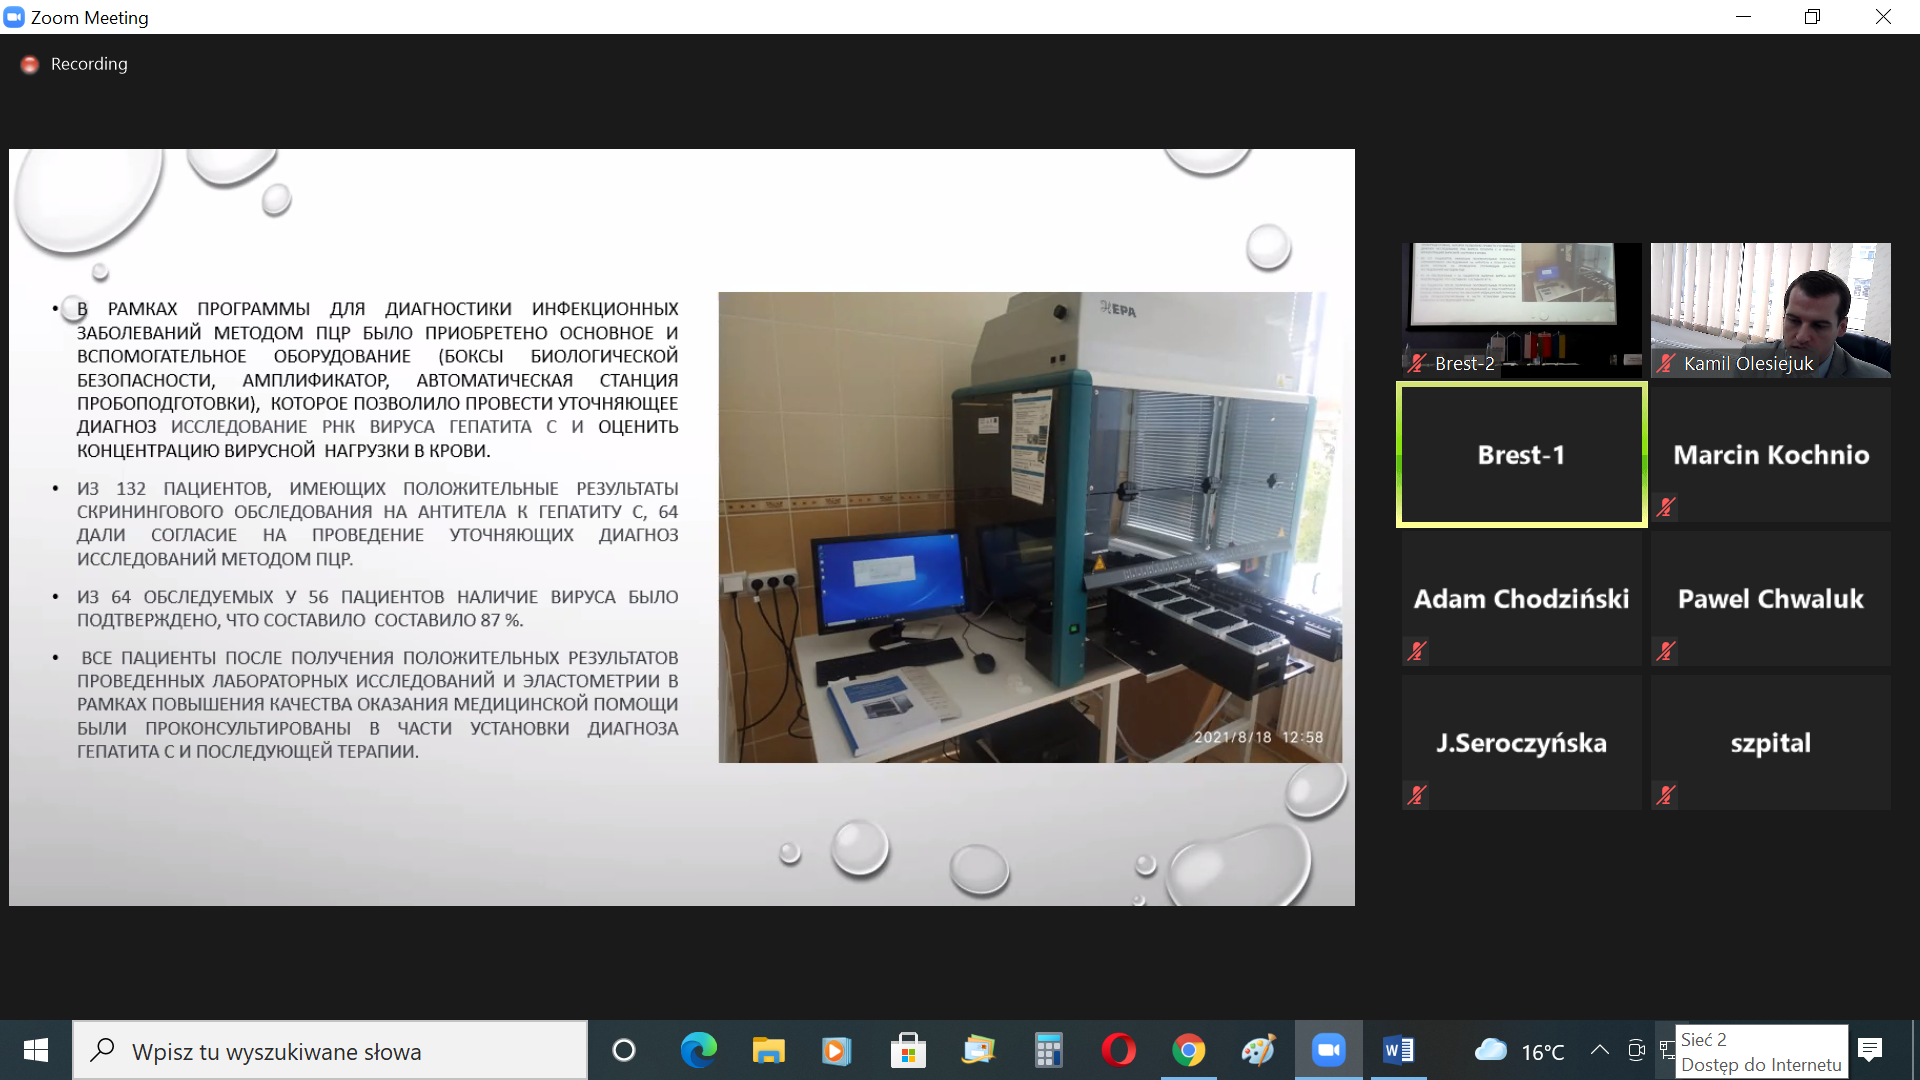This screenshot has width=1920, height=1080.
Task: Click muted mic icon on szpital tile
Action: point(1666,795)
